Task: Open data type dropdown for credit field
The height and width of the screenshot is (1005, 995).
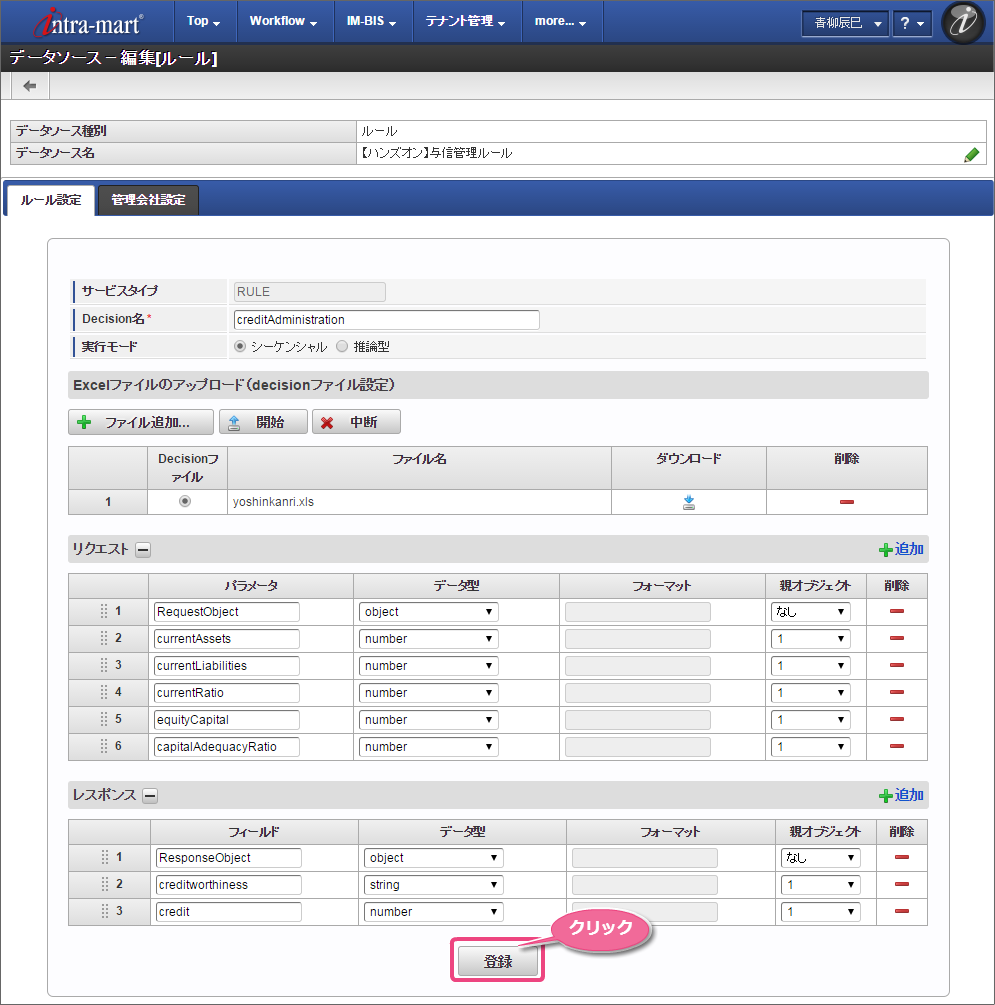Action: (x=433, y=912)
